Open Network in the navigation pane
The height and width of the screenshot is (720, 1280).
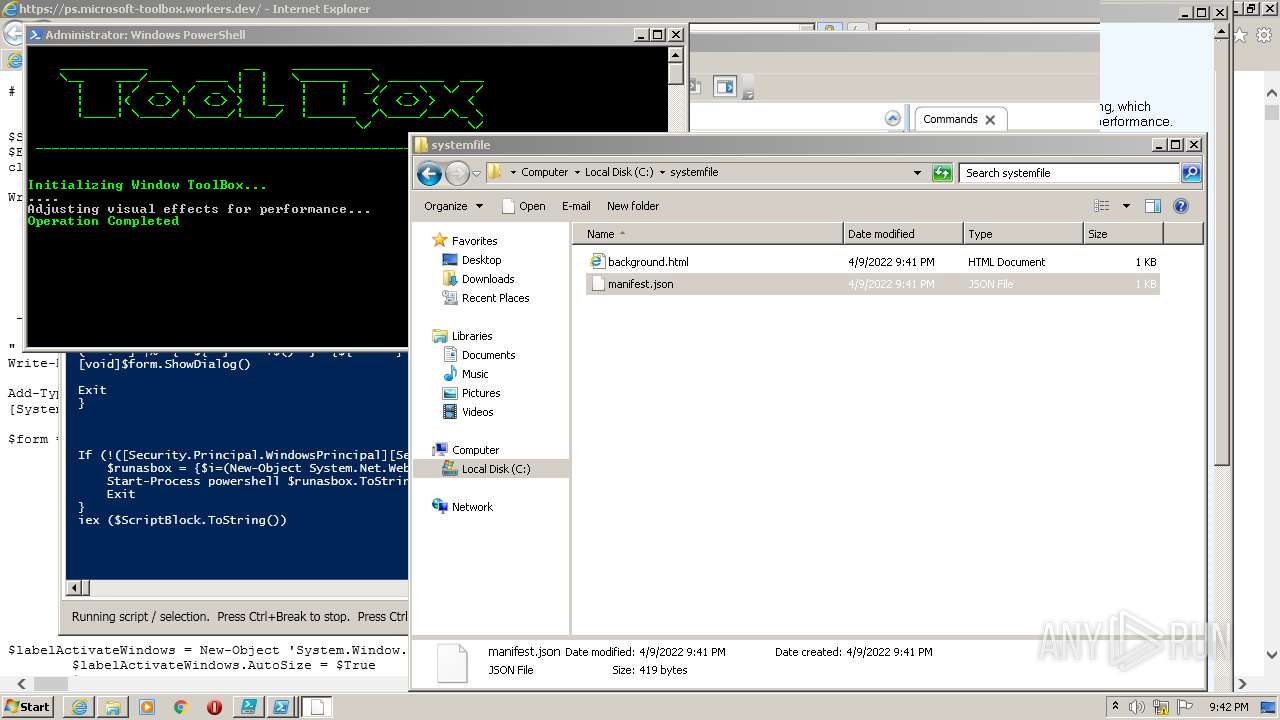coord(472,507)
